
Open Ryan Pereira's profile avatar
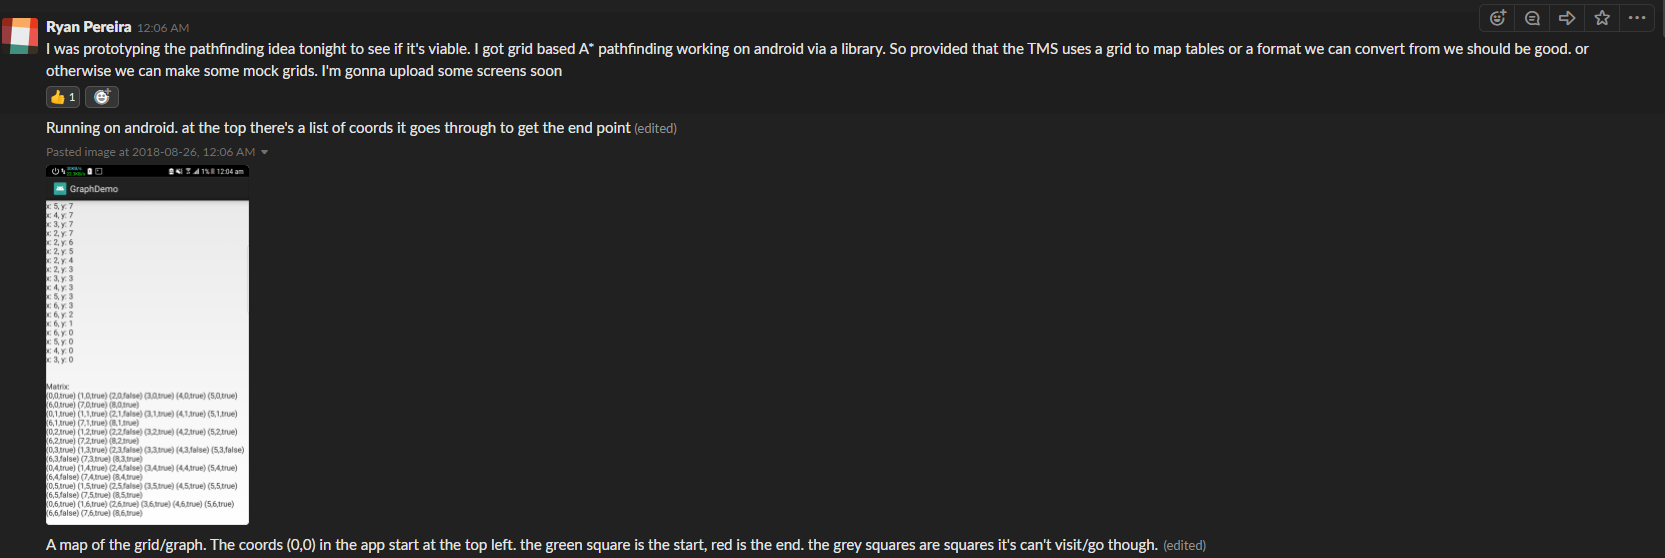pyautogui.click(x=20, y=35)
